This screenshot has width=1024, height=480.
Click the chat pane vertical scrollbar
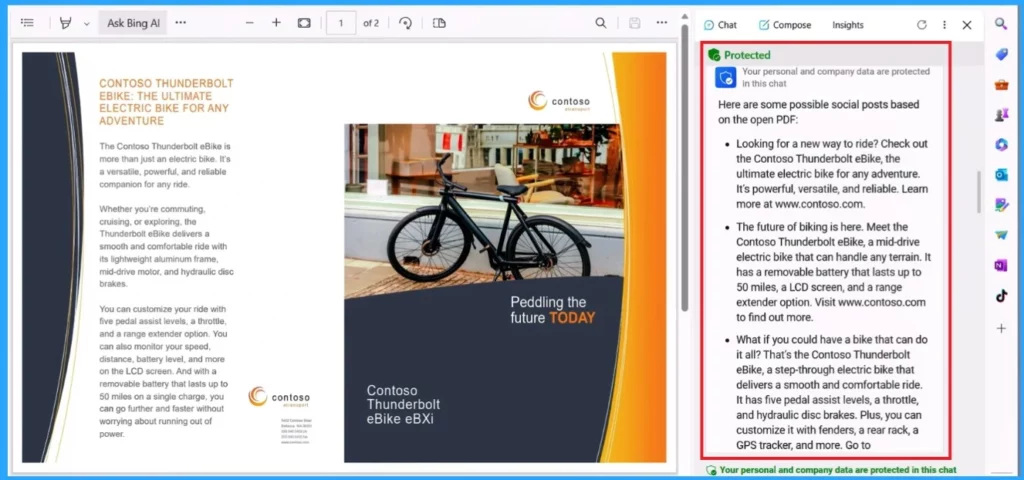click(978, 192)
